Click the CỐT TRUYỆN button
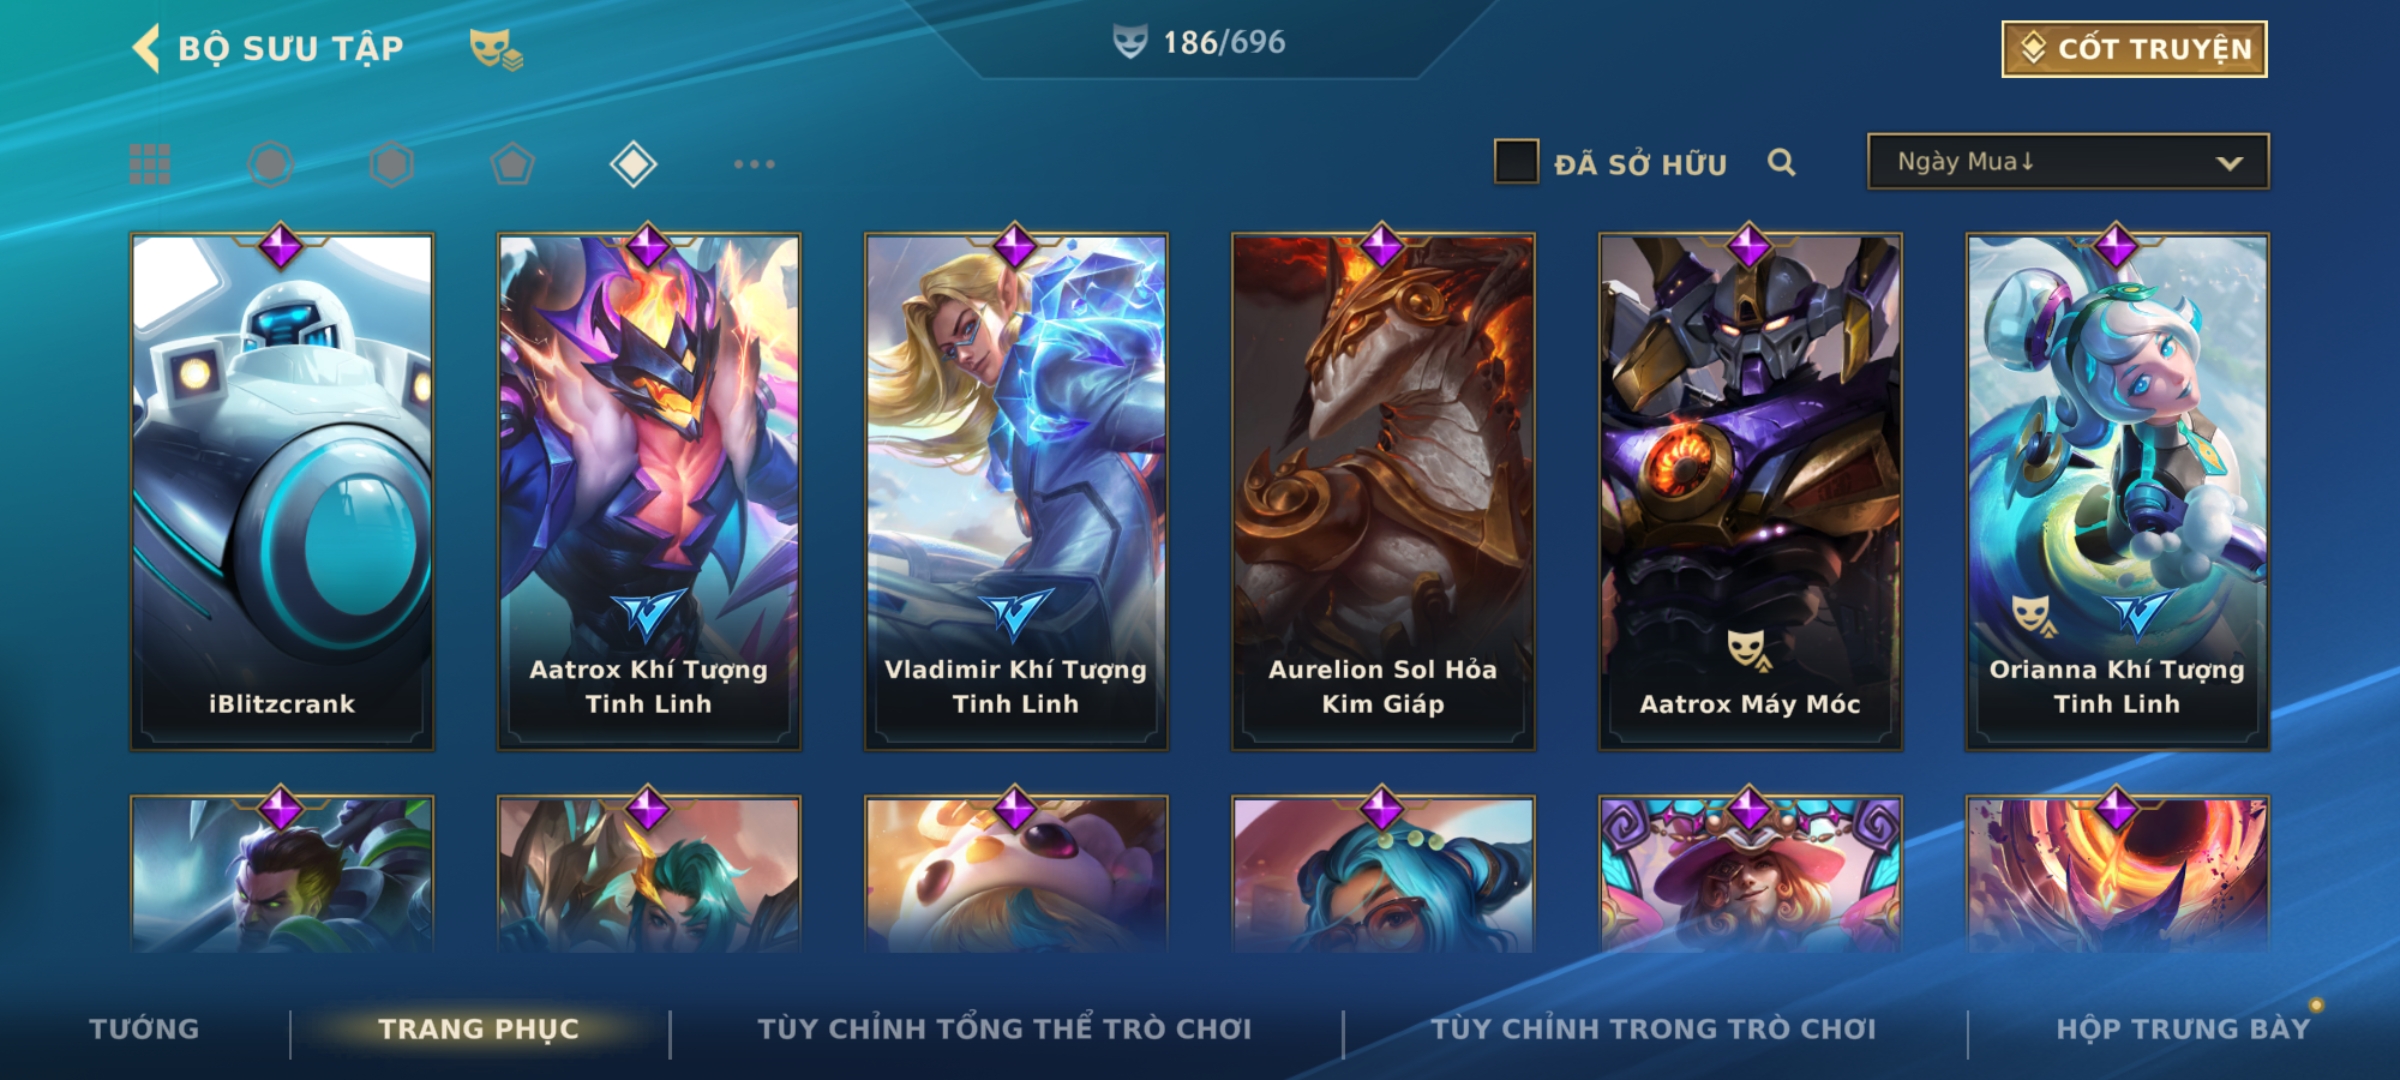This screenshot has width=2400, height=1080. tap(2135, 48)
